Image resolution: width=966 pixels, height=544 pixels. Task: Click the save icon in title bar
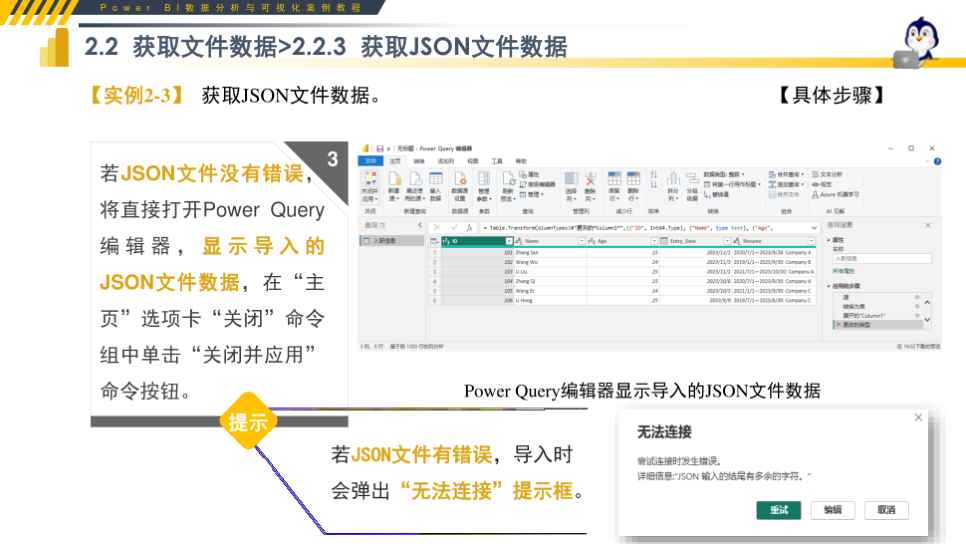click(x=380, y=148)
